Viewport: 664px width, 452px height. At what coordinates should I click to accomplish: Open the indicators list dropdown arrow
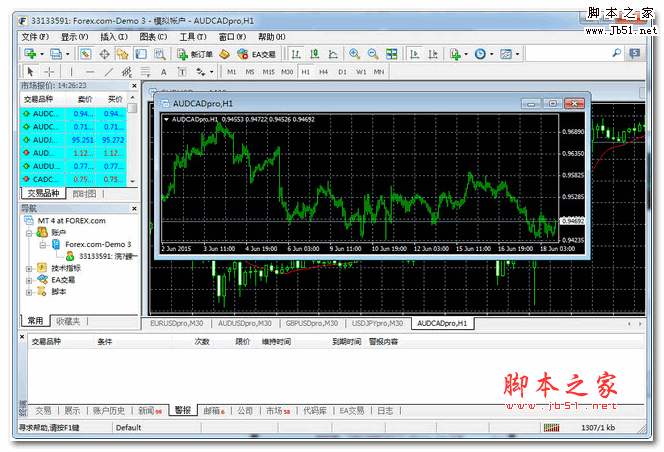point(466,54)
